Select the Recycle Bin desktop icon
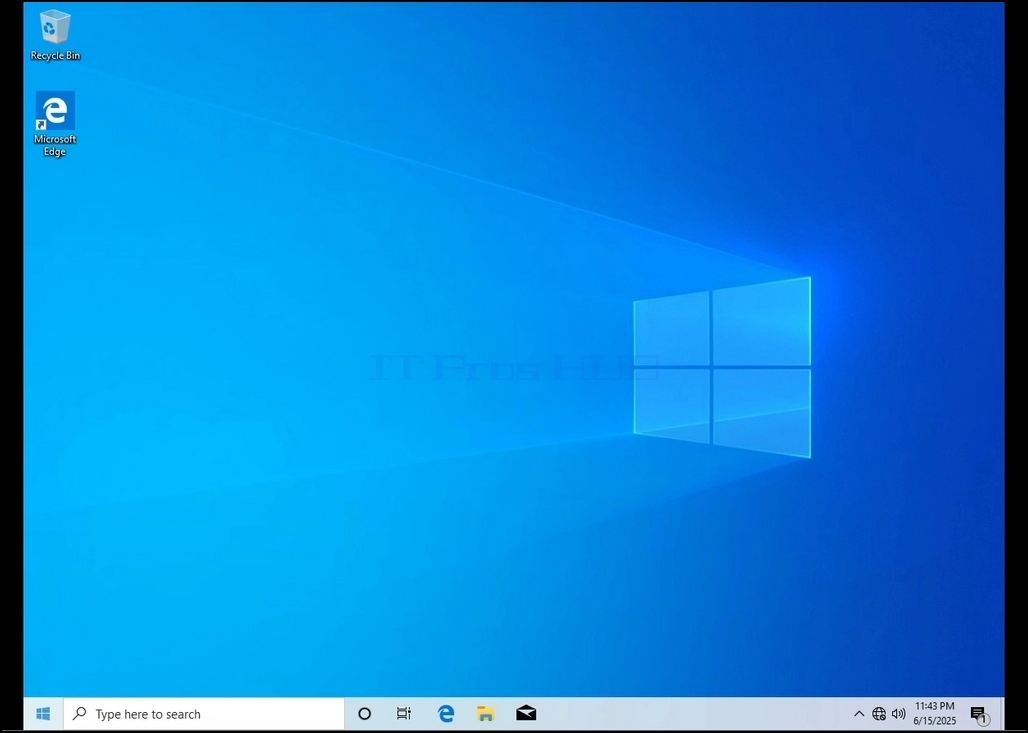 [x=55, y=35]
